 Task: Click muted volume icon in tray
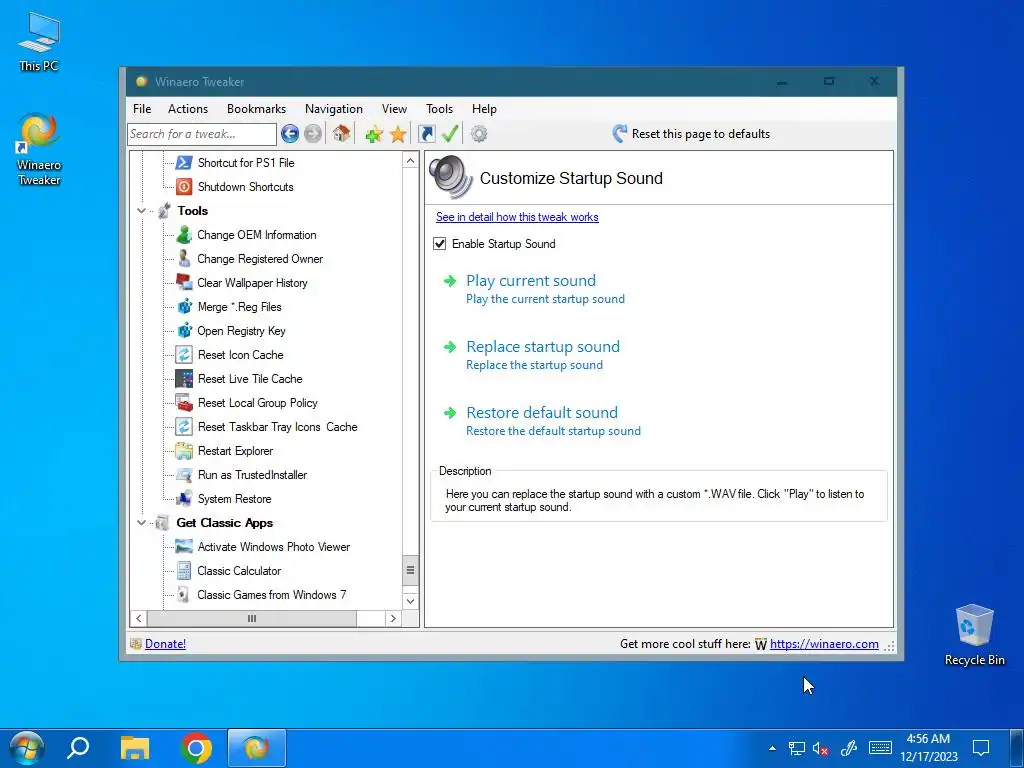pyautogui.click(x=821, y=749)
